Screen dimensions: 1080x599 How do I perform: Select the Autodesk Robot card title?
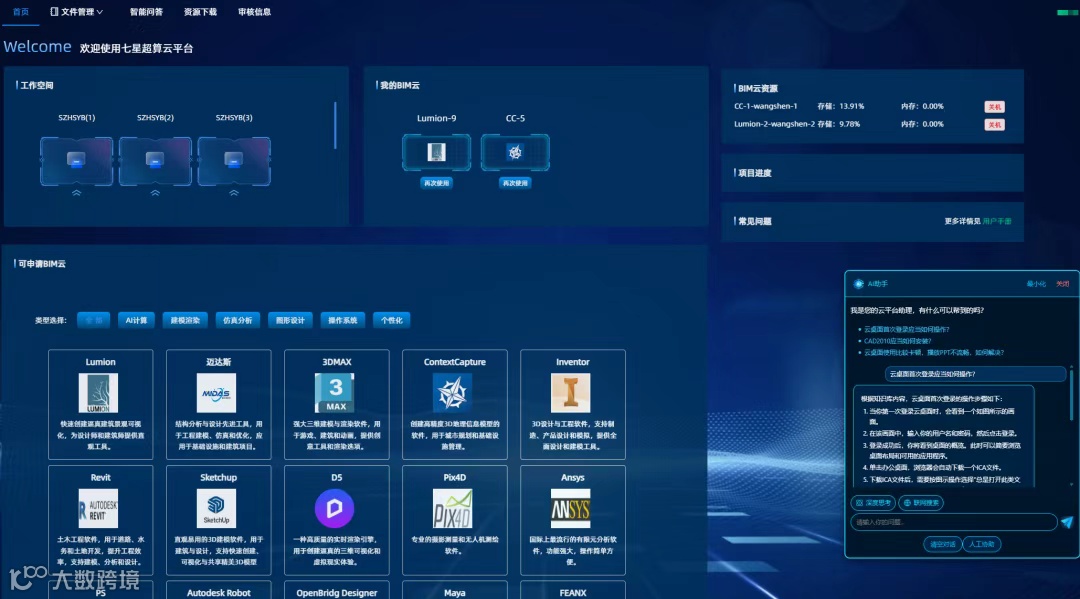click(x=218, y=592)
